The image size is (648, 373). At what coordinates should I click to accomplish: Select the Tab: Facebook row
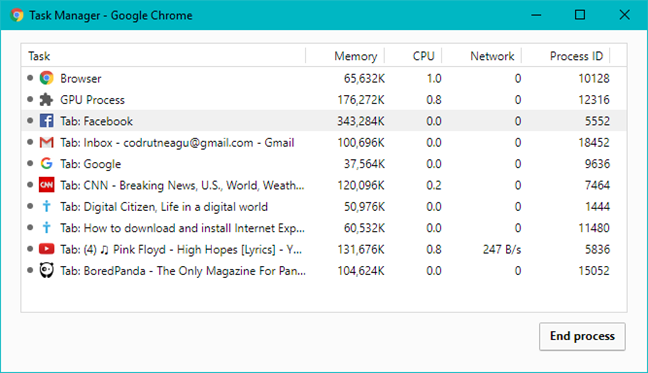[324, 121]
